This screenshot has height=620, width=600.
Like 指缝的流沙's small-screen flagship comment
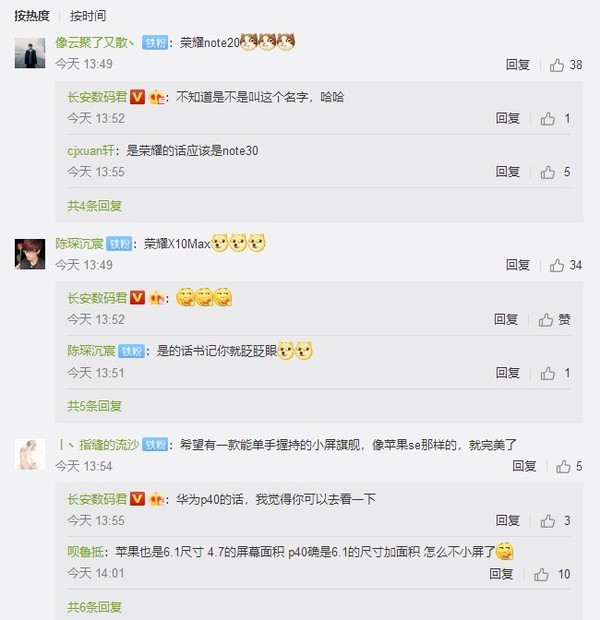pos(569,467)
